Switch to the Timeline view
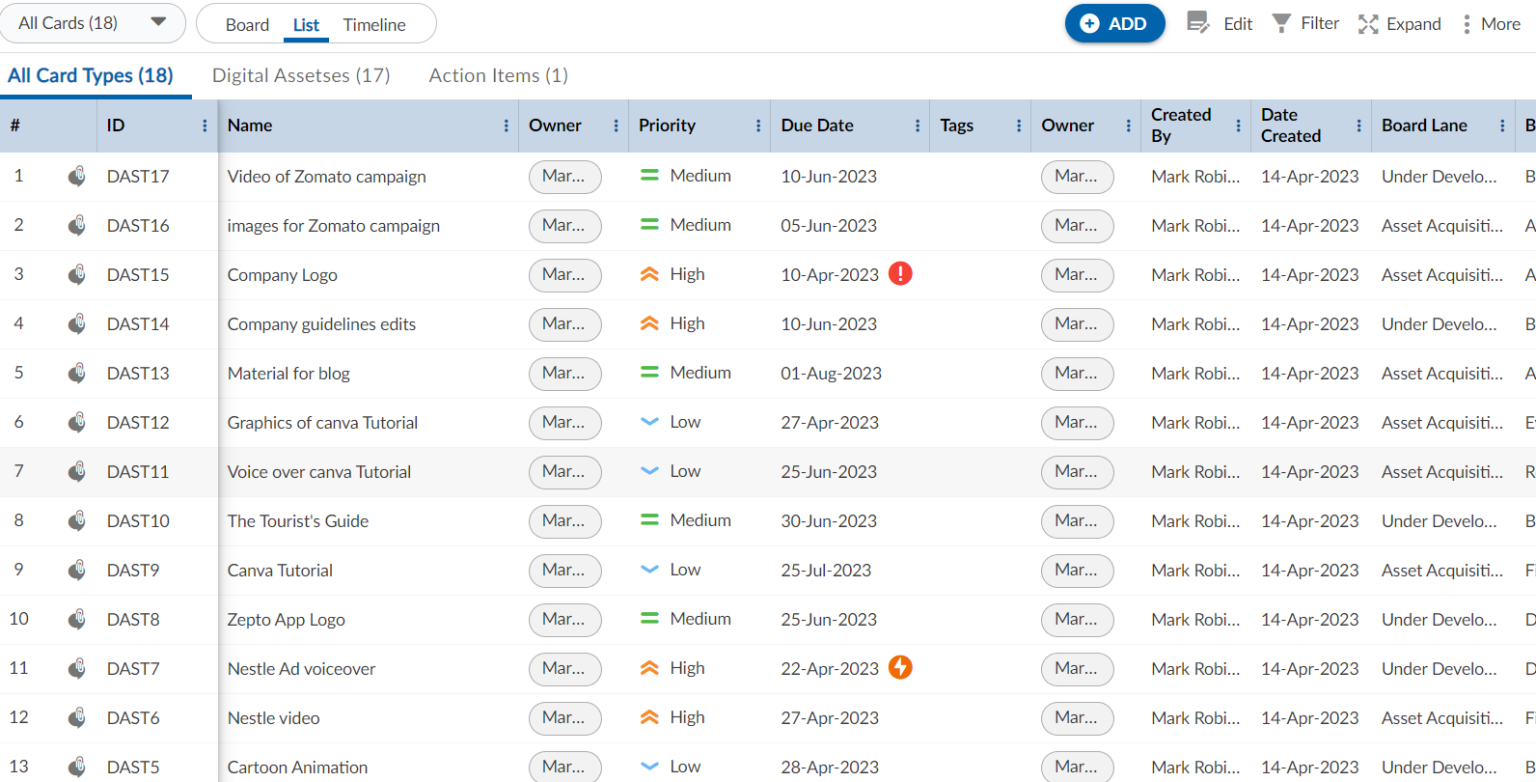Viewport: 1536px width, 782px height. (x=374, y=24)
